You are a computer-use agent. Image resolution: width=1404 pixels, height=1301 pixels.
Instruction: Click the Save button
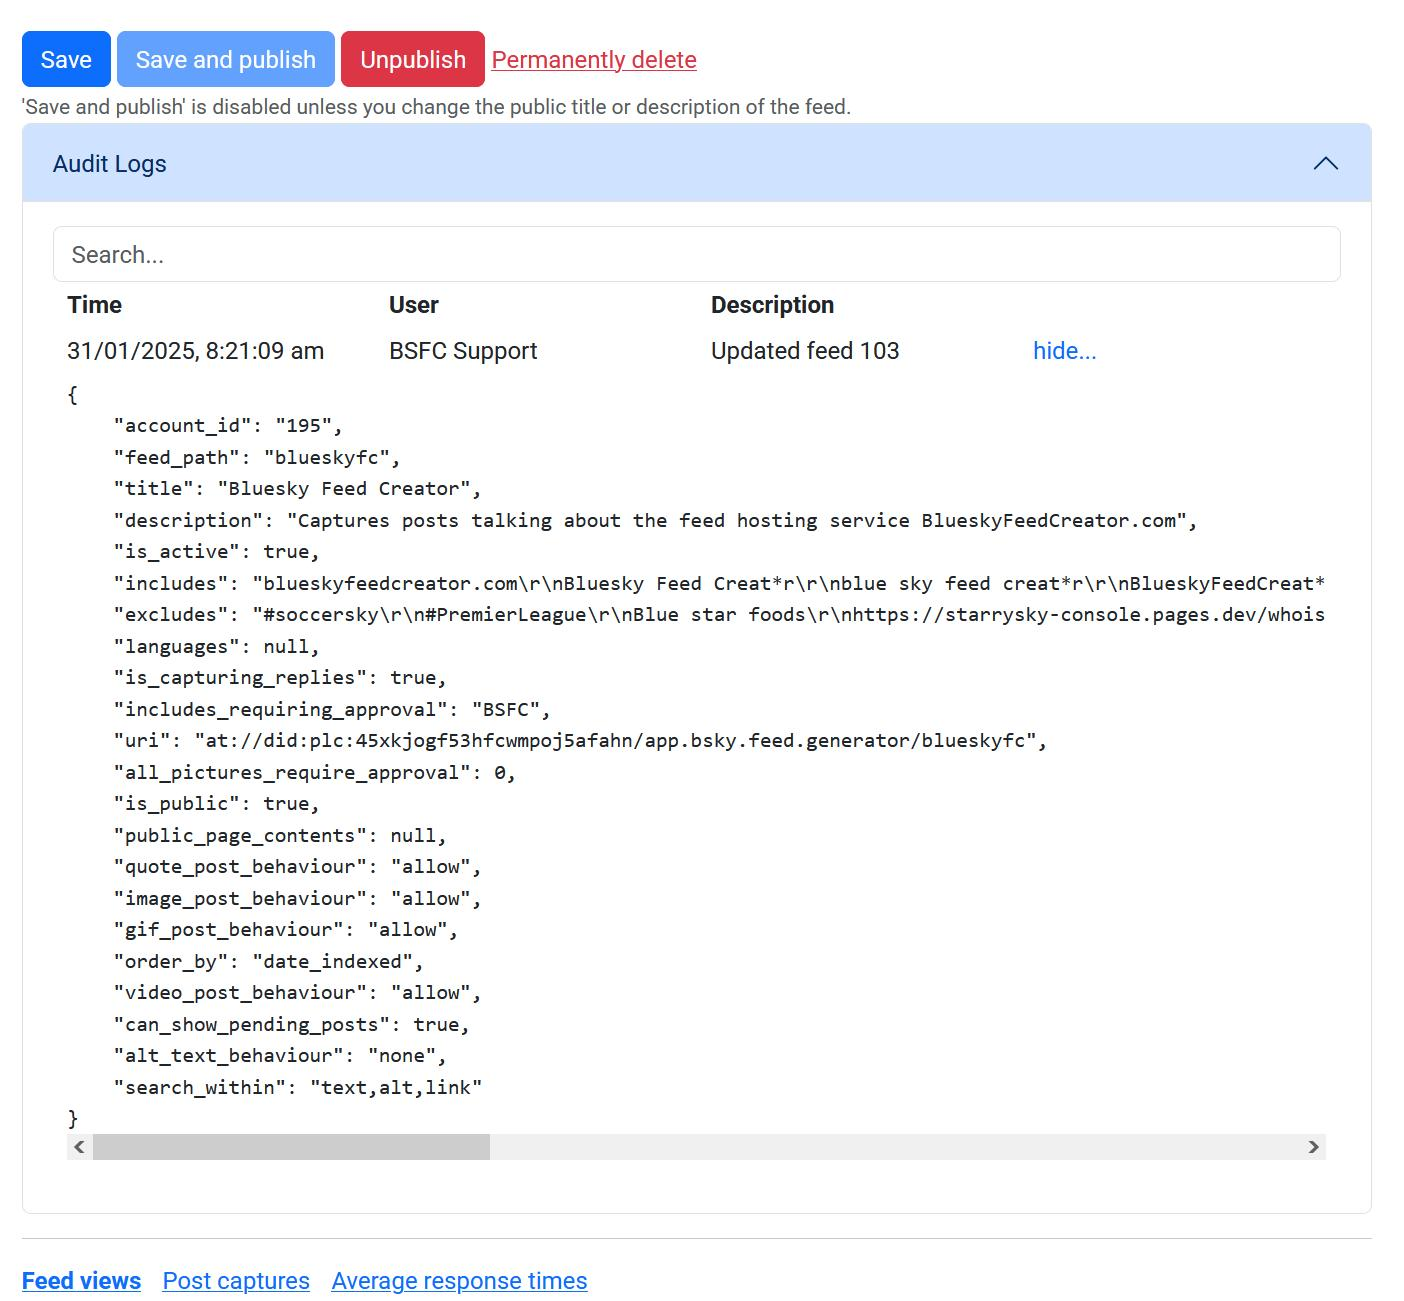66,60
